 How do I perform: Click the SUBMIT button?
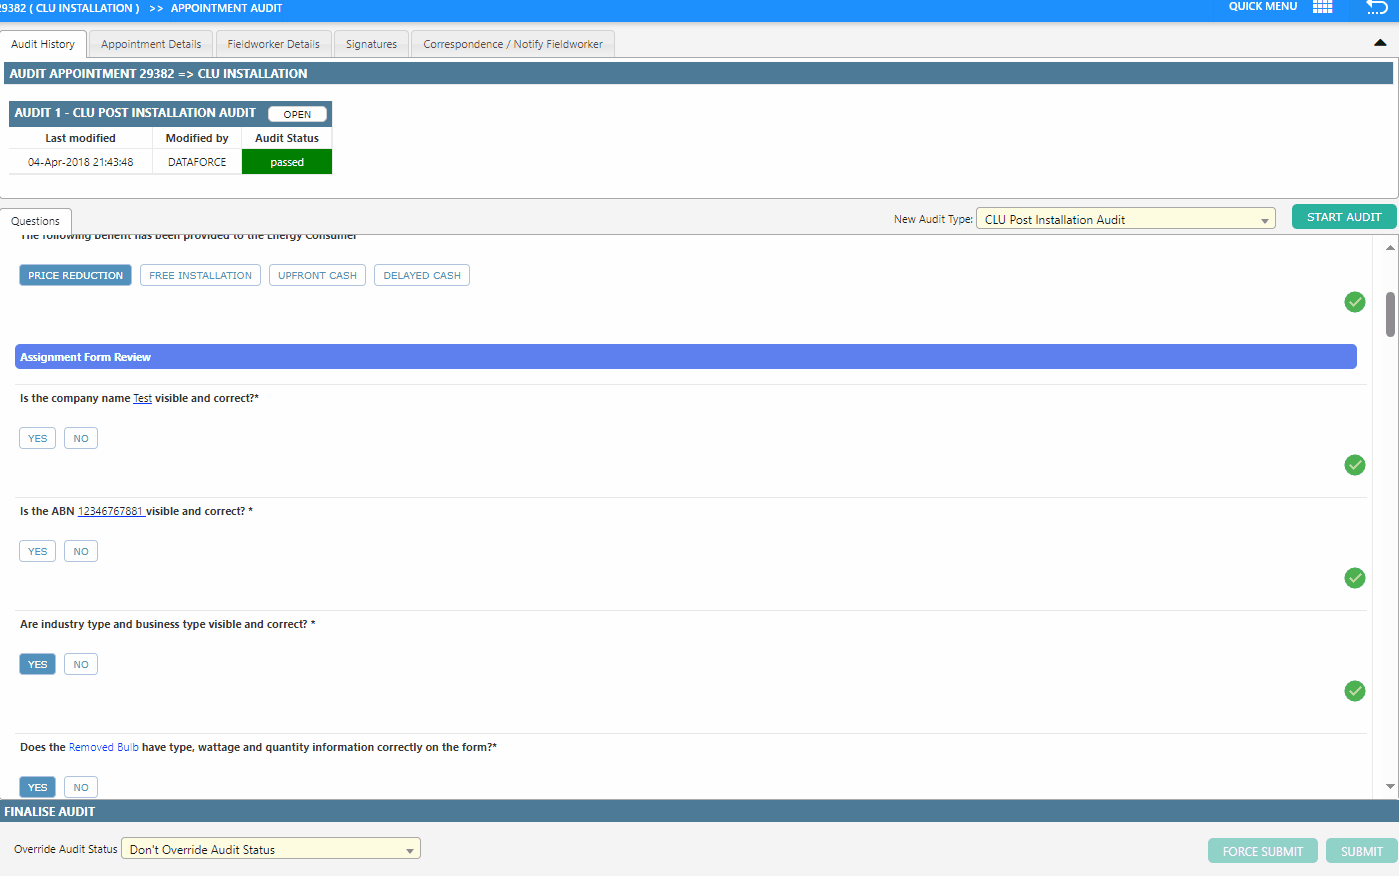(x=1361, y=851)
